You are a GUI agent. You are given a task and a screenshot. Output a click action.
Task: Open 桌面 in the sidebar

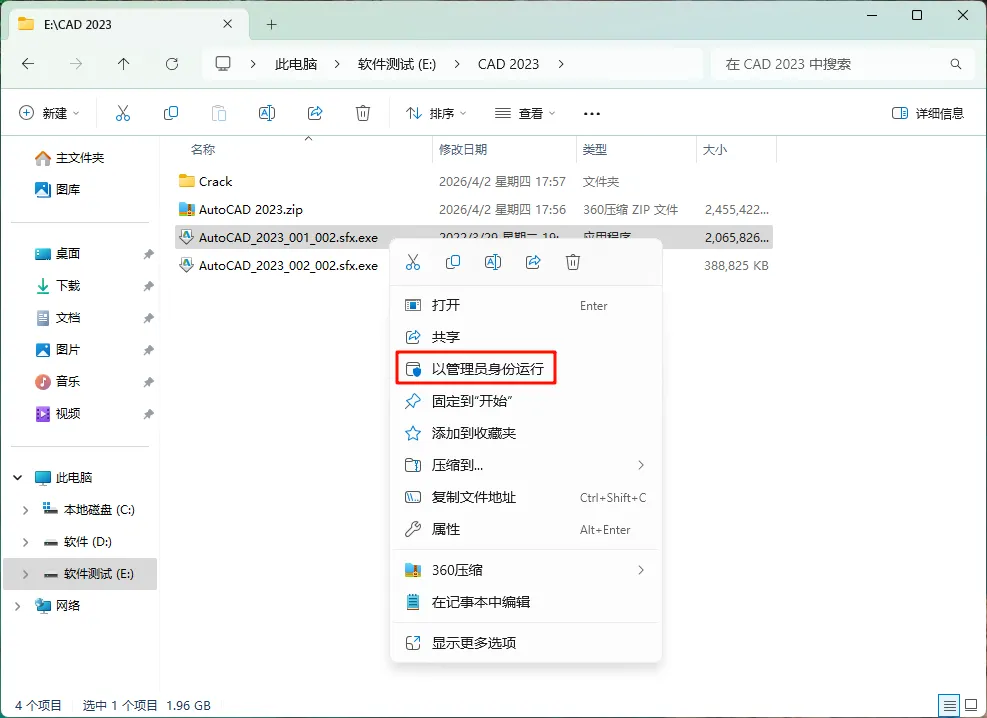57,254
